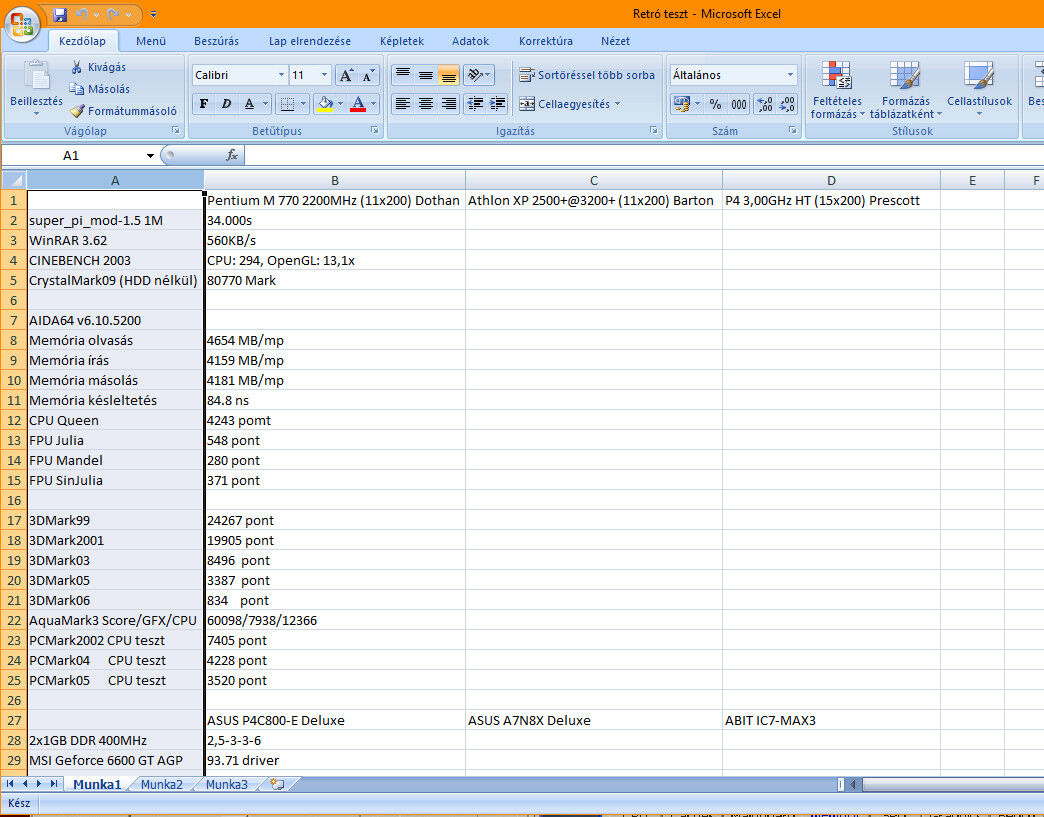Select column B header
The image size is (1044, 817).
[x=335, y=180]
